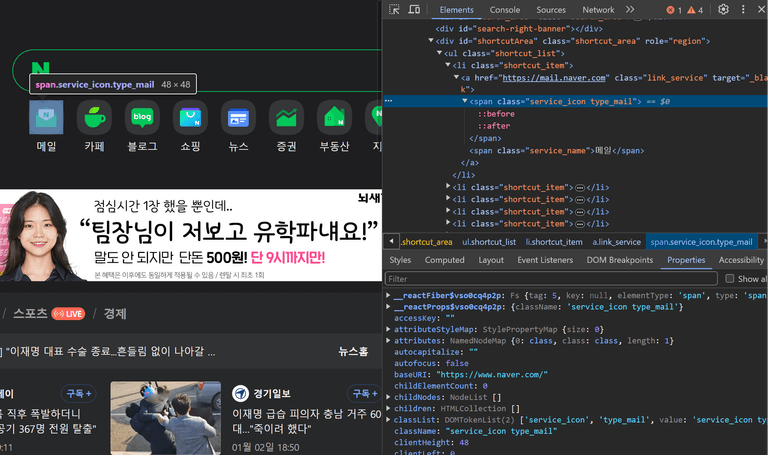Open DevTools settings gear
This screenshot has height=455, width=768.
click(x=723, y=9)
